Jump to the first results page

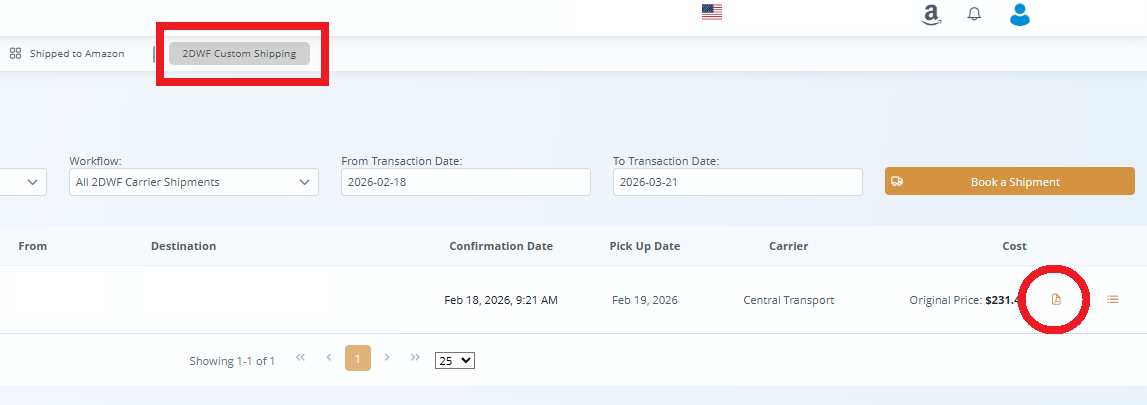(x=300, y=357)
